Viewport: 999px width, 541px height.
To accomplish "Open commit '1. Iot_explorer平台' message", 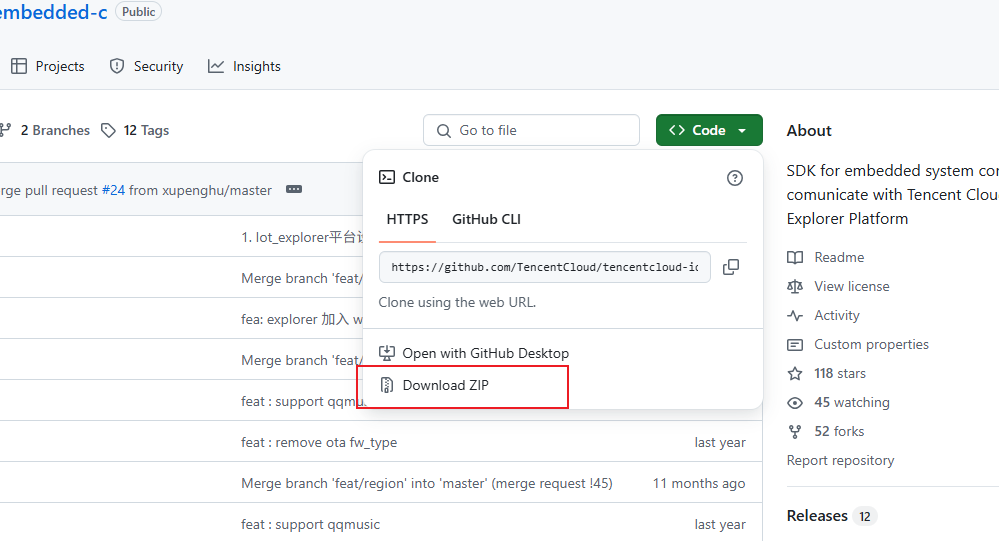I will click(x=302, y=237).
